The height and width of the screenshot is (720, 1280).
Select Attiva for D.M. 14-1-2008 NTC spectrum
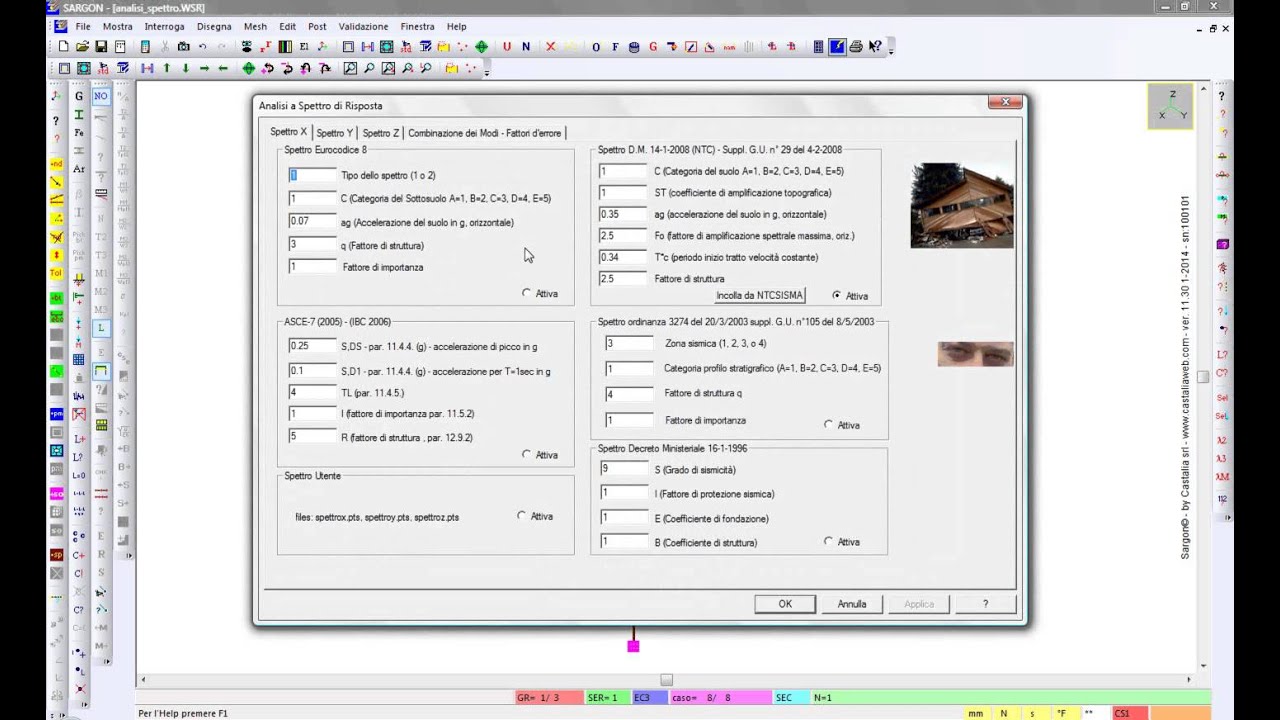click(x=837, y=296)
